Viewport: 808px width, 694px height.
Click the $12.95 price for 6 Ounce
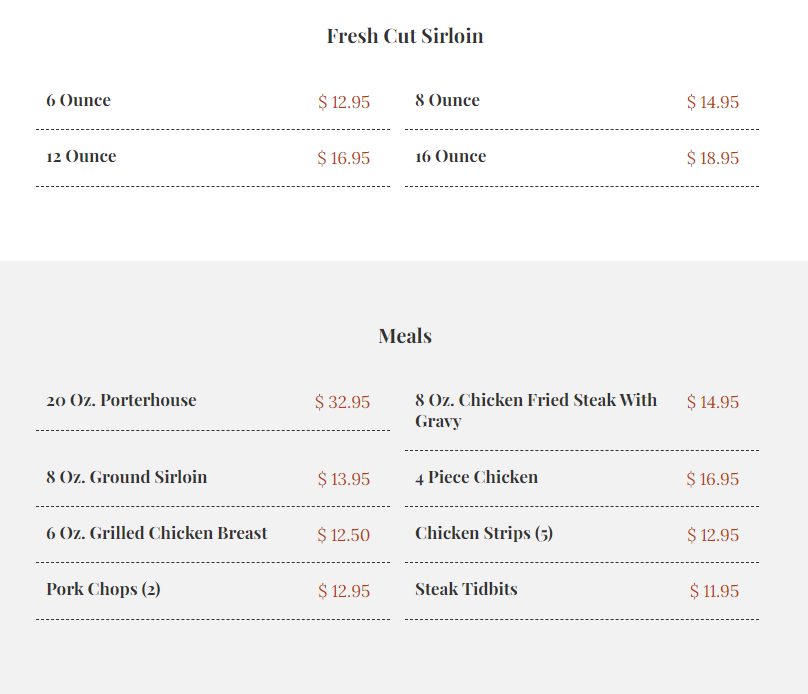[344, 102]
